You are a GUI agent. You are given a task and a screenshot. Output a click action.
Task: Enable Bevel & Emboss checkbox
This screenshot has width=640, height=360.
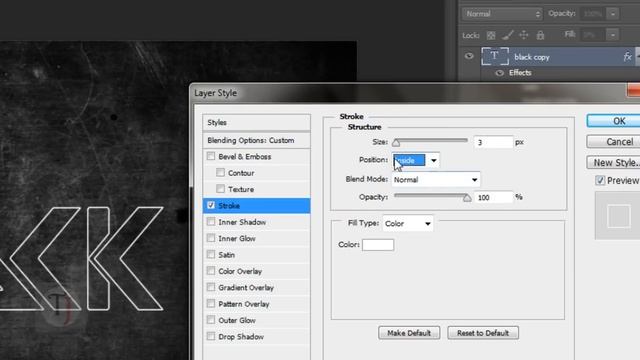point(211,156)
